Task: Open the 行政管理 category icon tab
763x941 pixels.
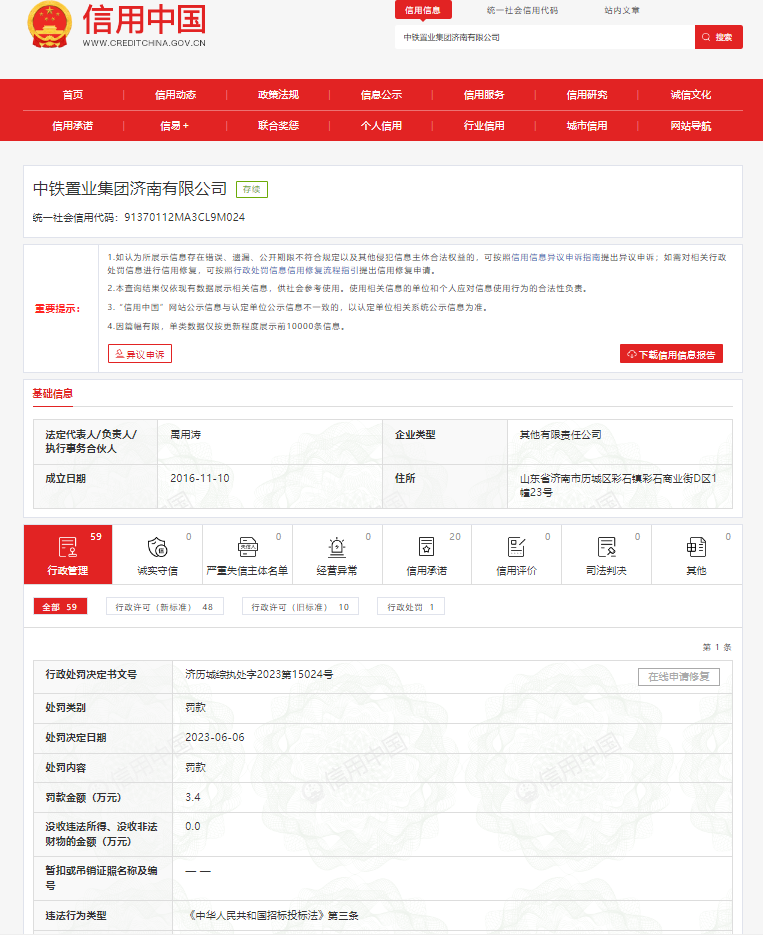Action: coord(68,555)
